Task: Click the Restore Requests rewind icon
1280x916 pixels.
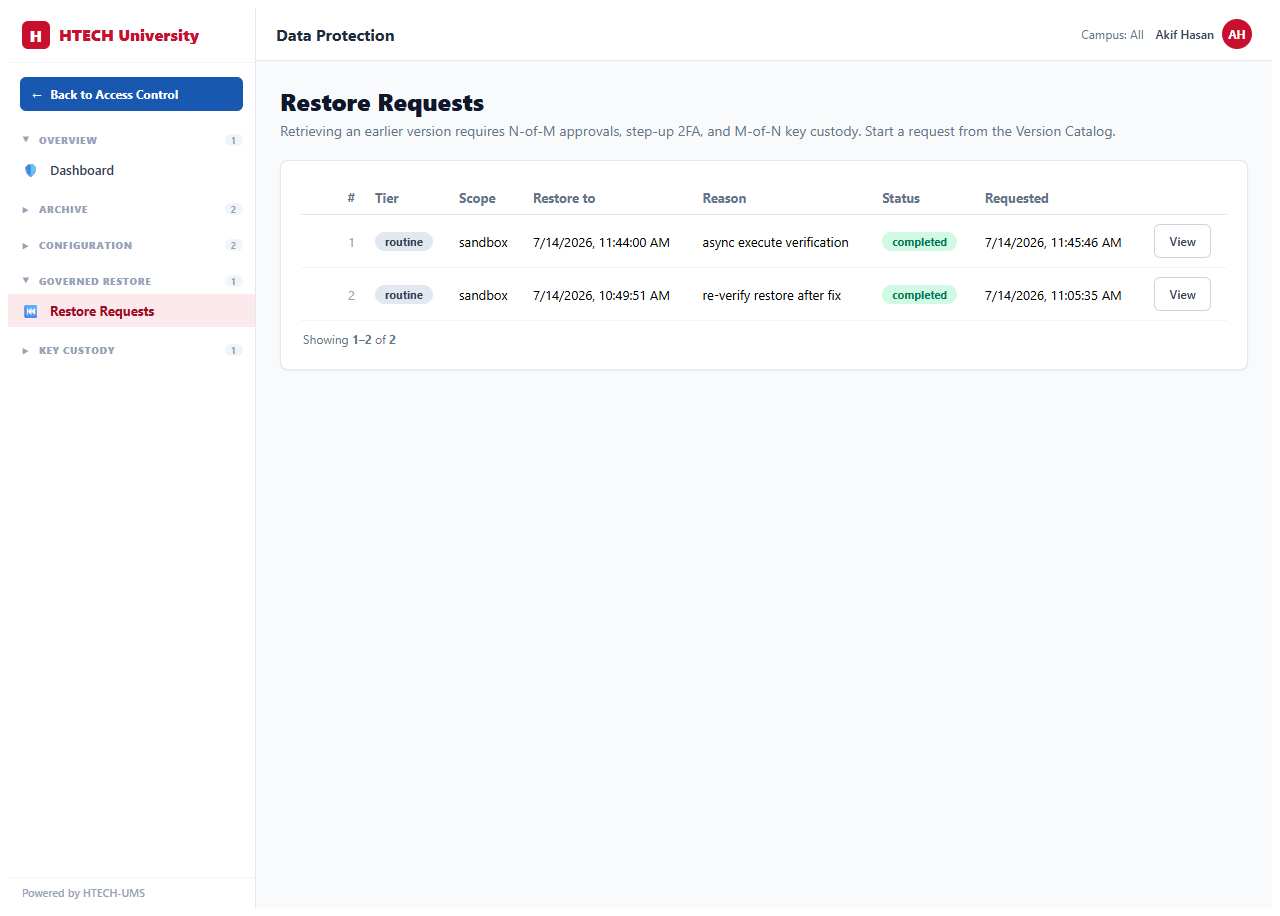Action: coord(30,312)
